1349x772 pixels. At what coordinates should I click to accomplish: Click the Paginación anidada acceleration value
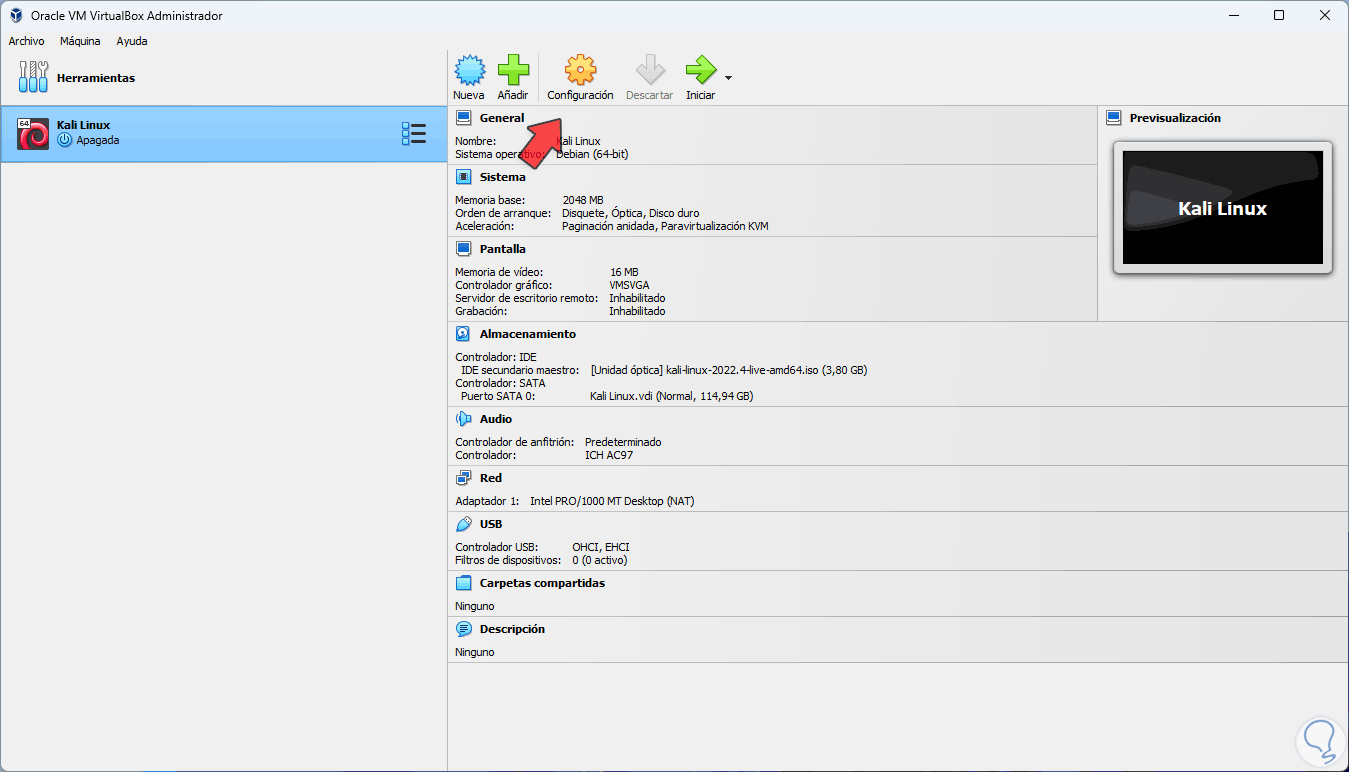pyautogui.click(x=665, y=226)
